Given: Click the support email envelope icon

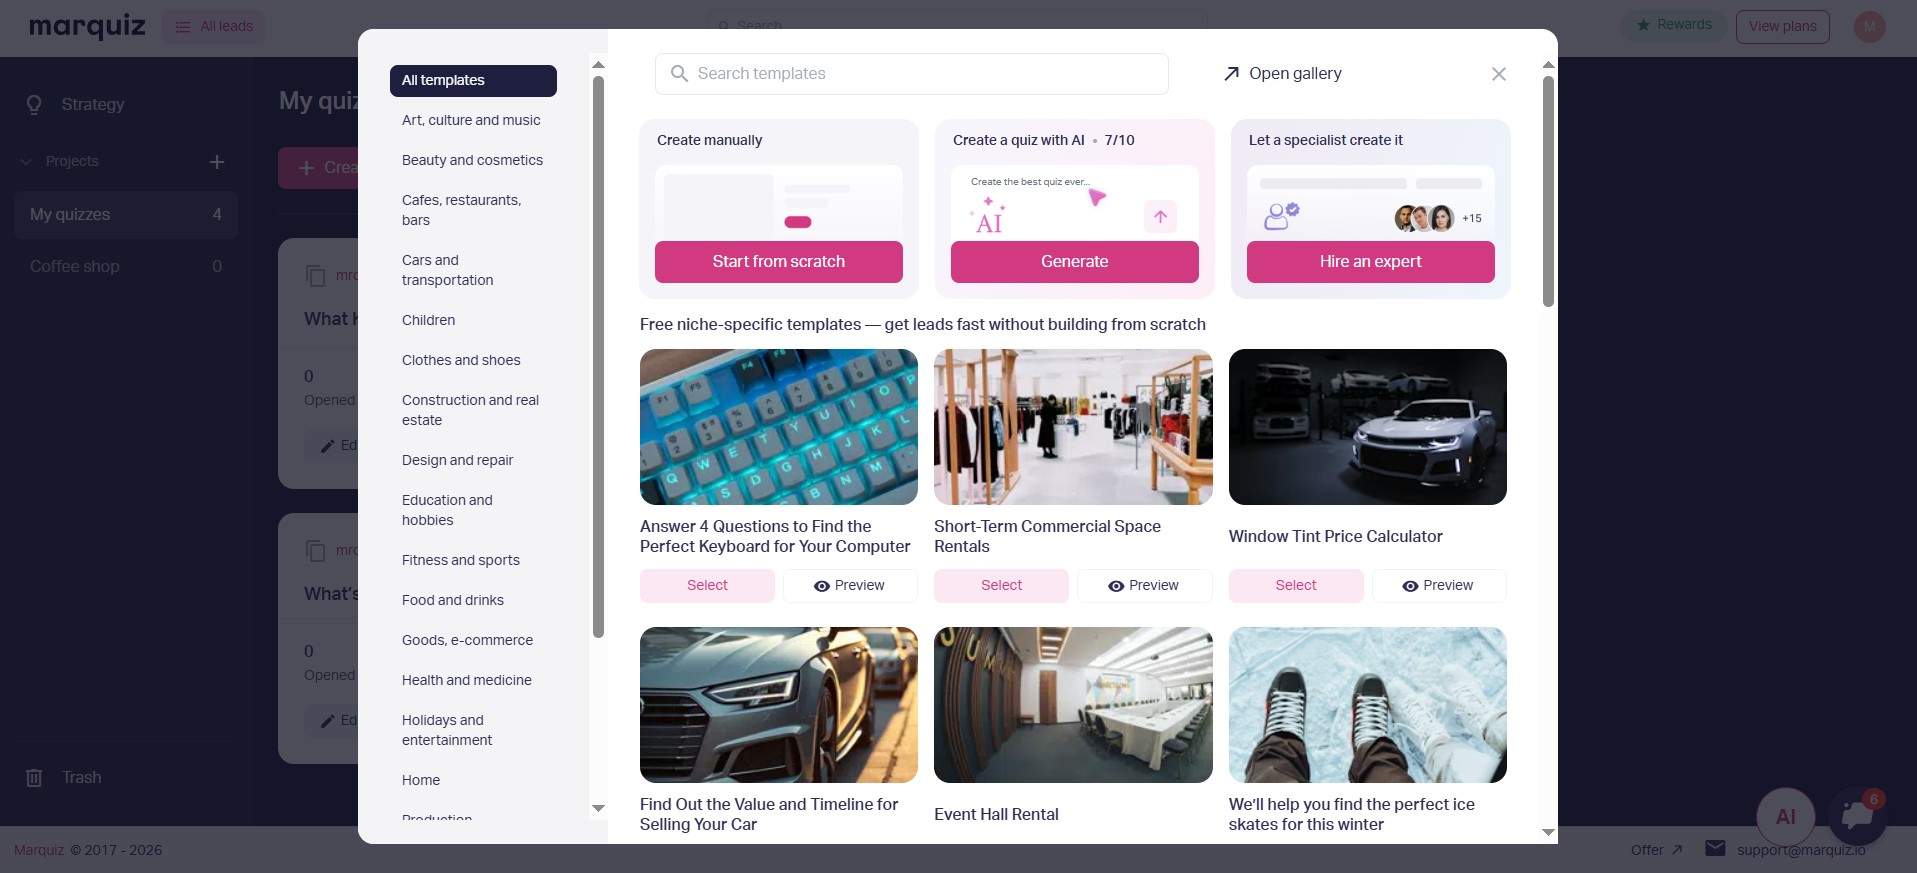Looking at the screenshot, I should pyautogui.click(x=1715, y=848).
